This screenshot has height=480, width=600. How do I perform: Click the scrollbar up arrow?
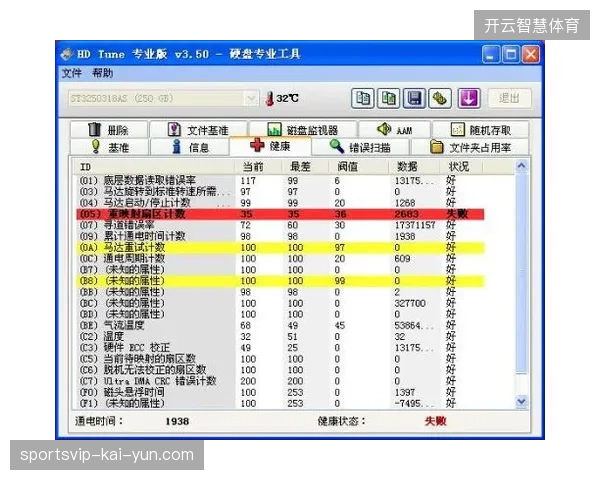pos(521,166)
